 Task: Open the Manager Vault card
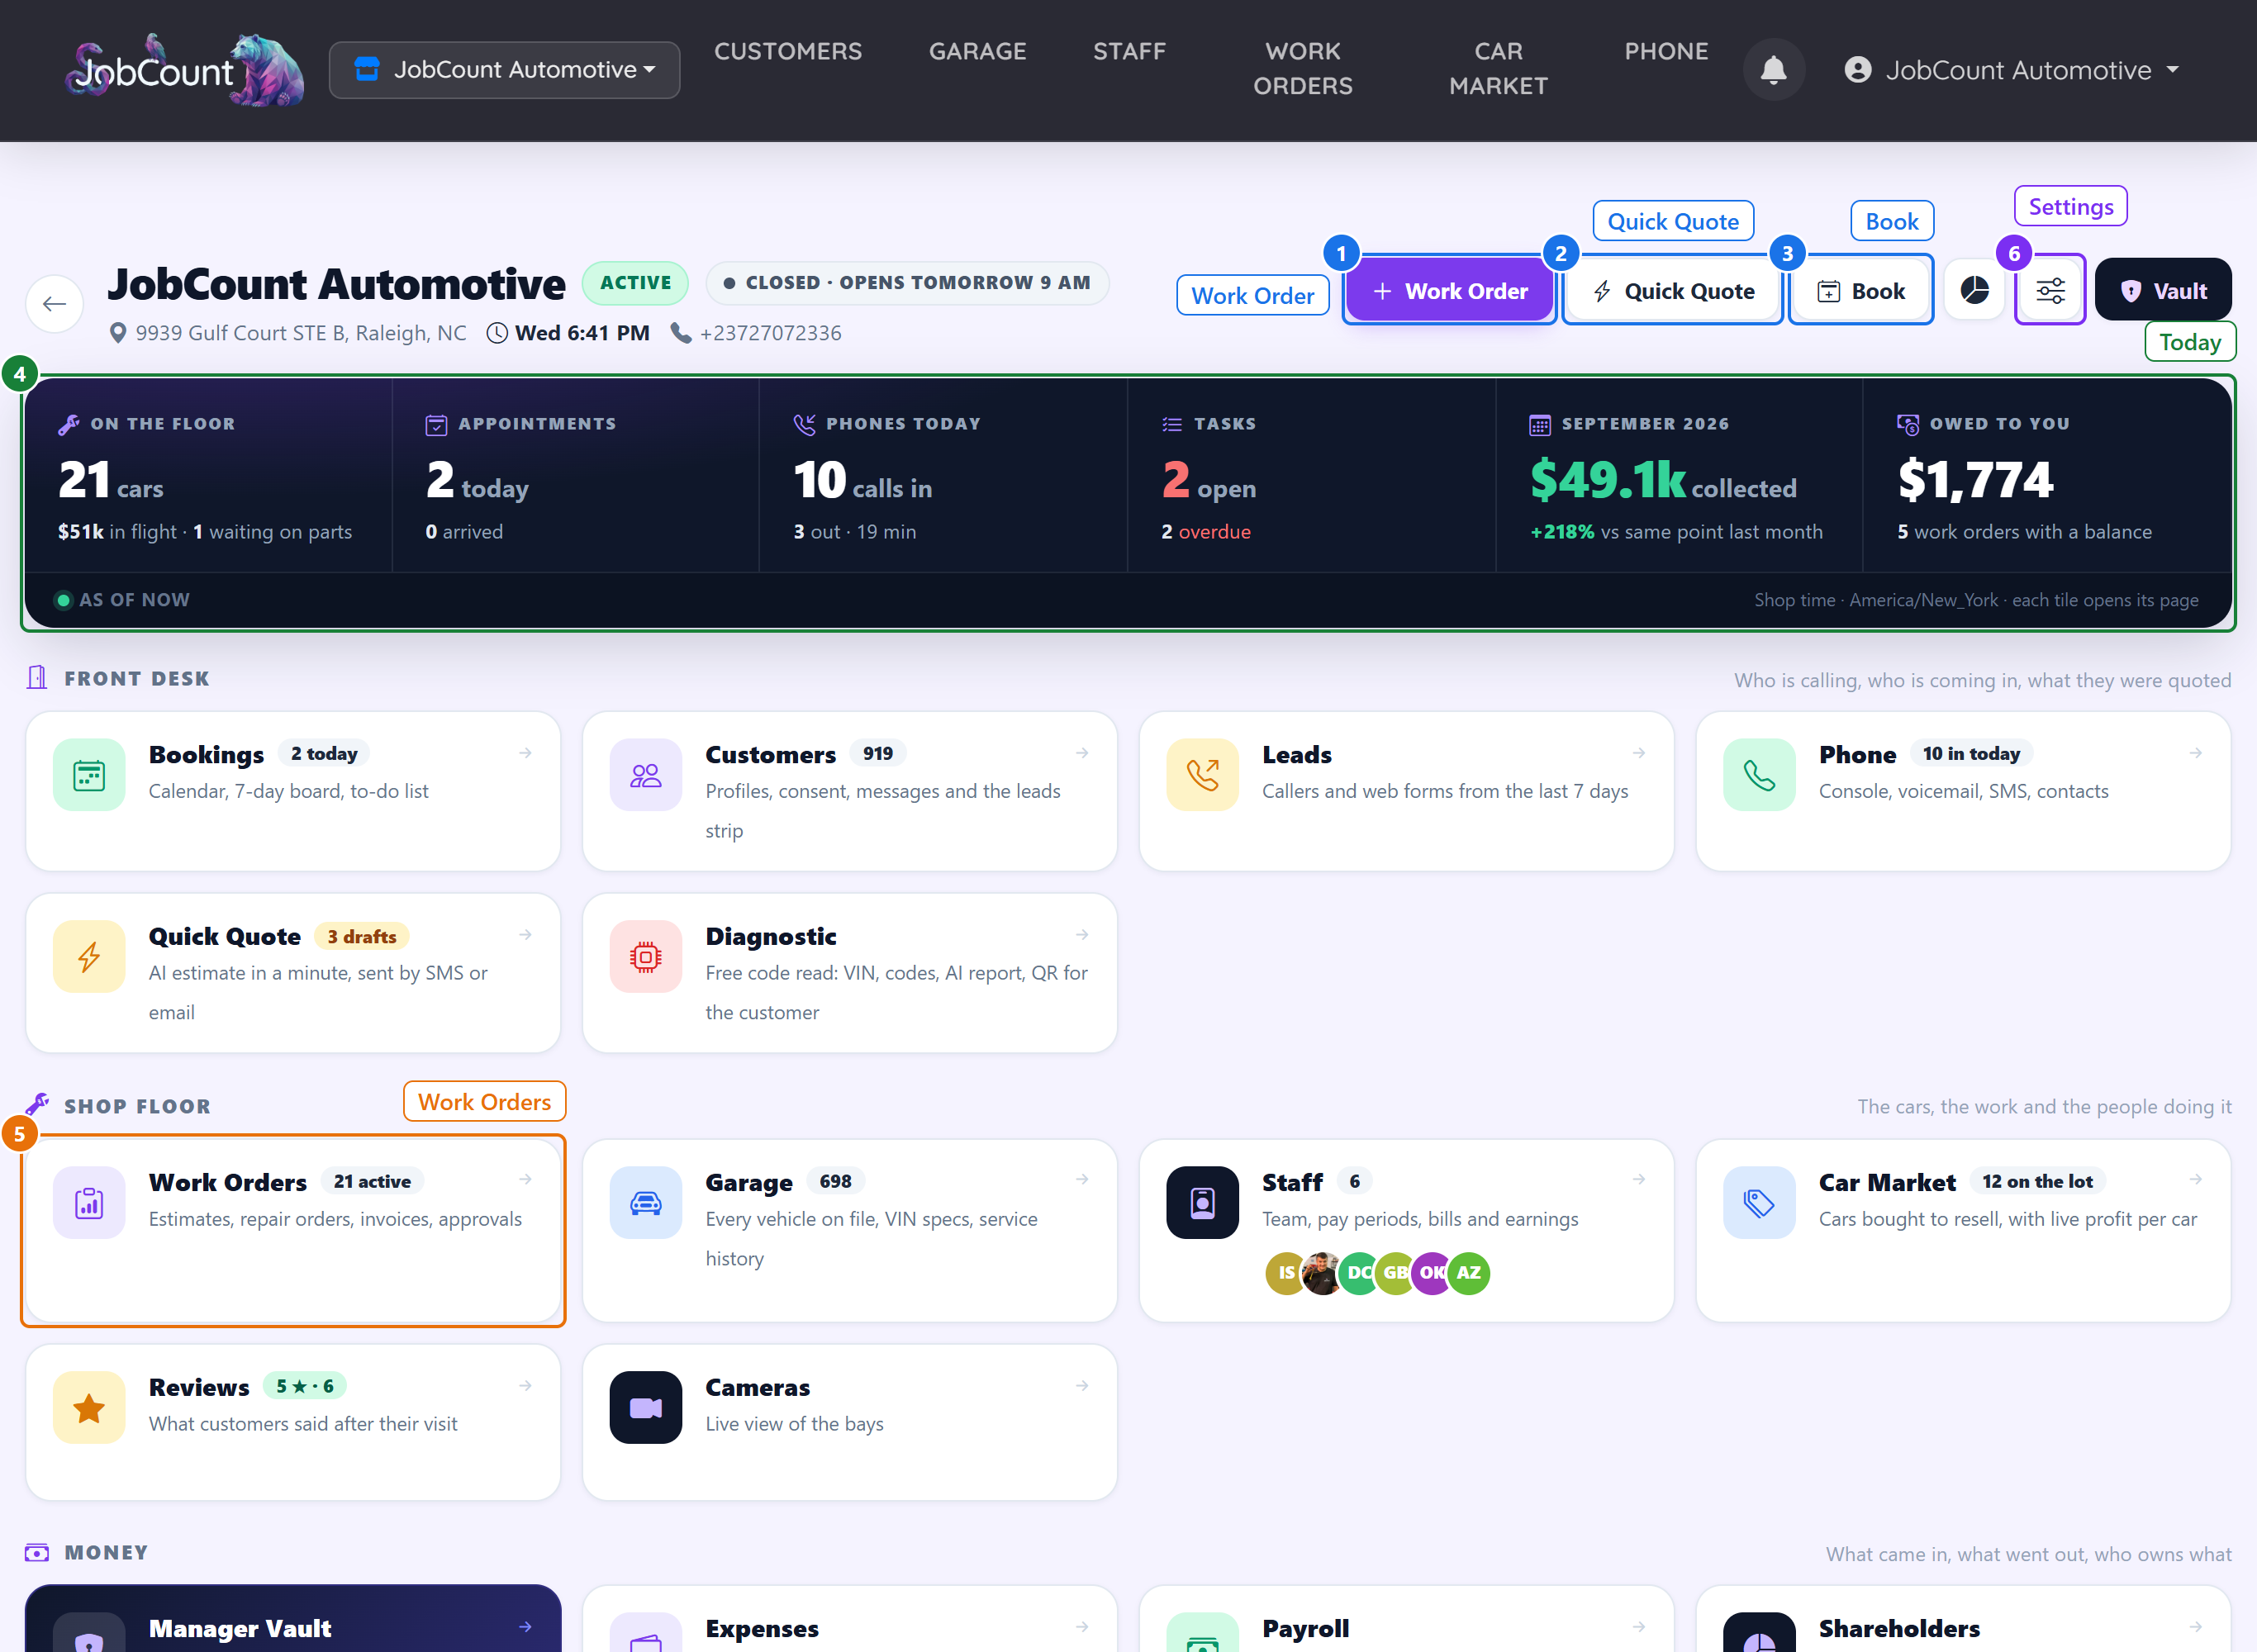coord(293,1620)
